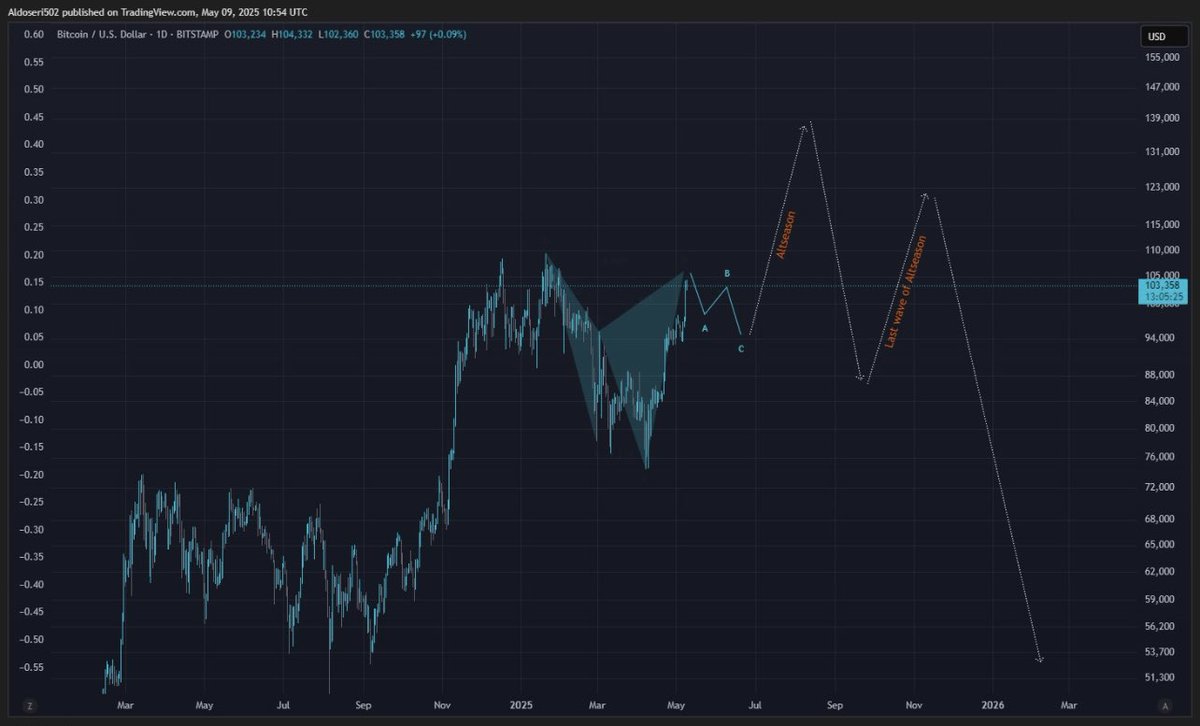
Task: Click the wave label A on chart
Action: 705,328
